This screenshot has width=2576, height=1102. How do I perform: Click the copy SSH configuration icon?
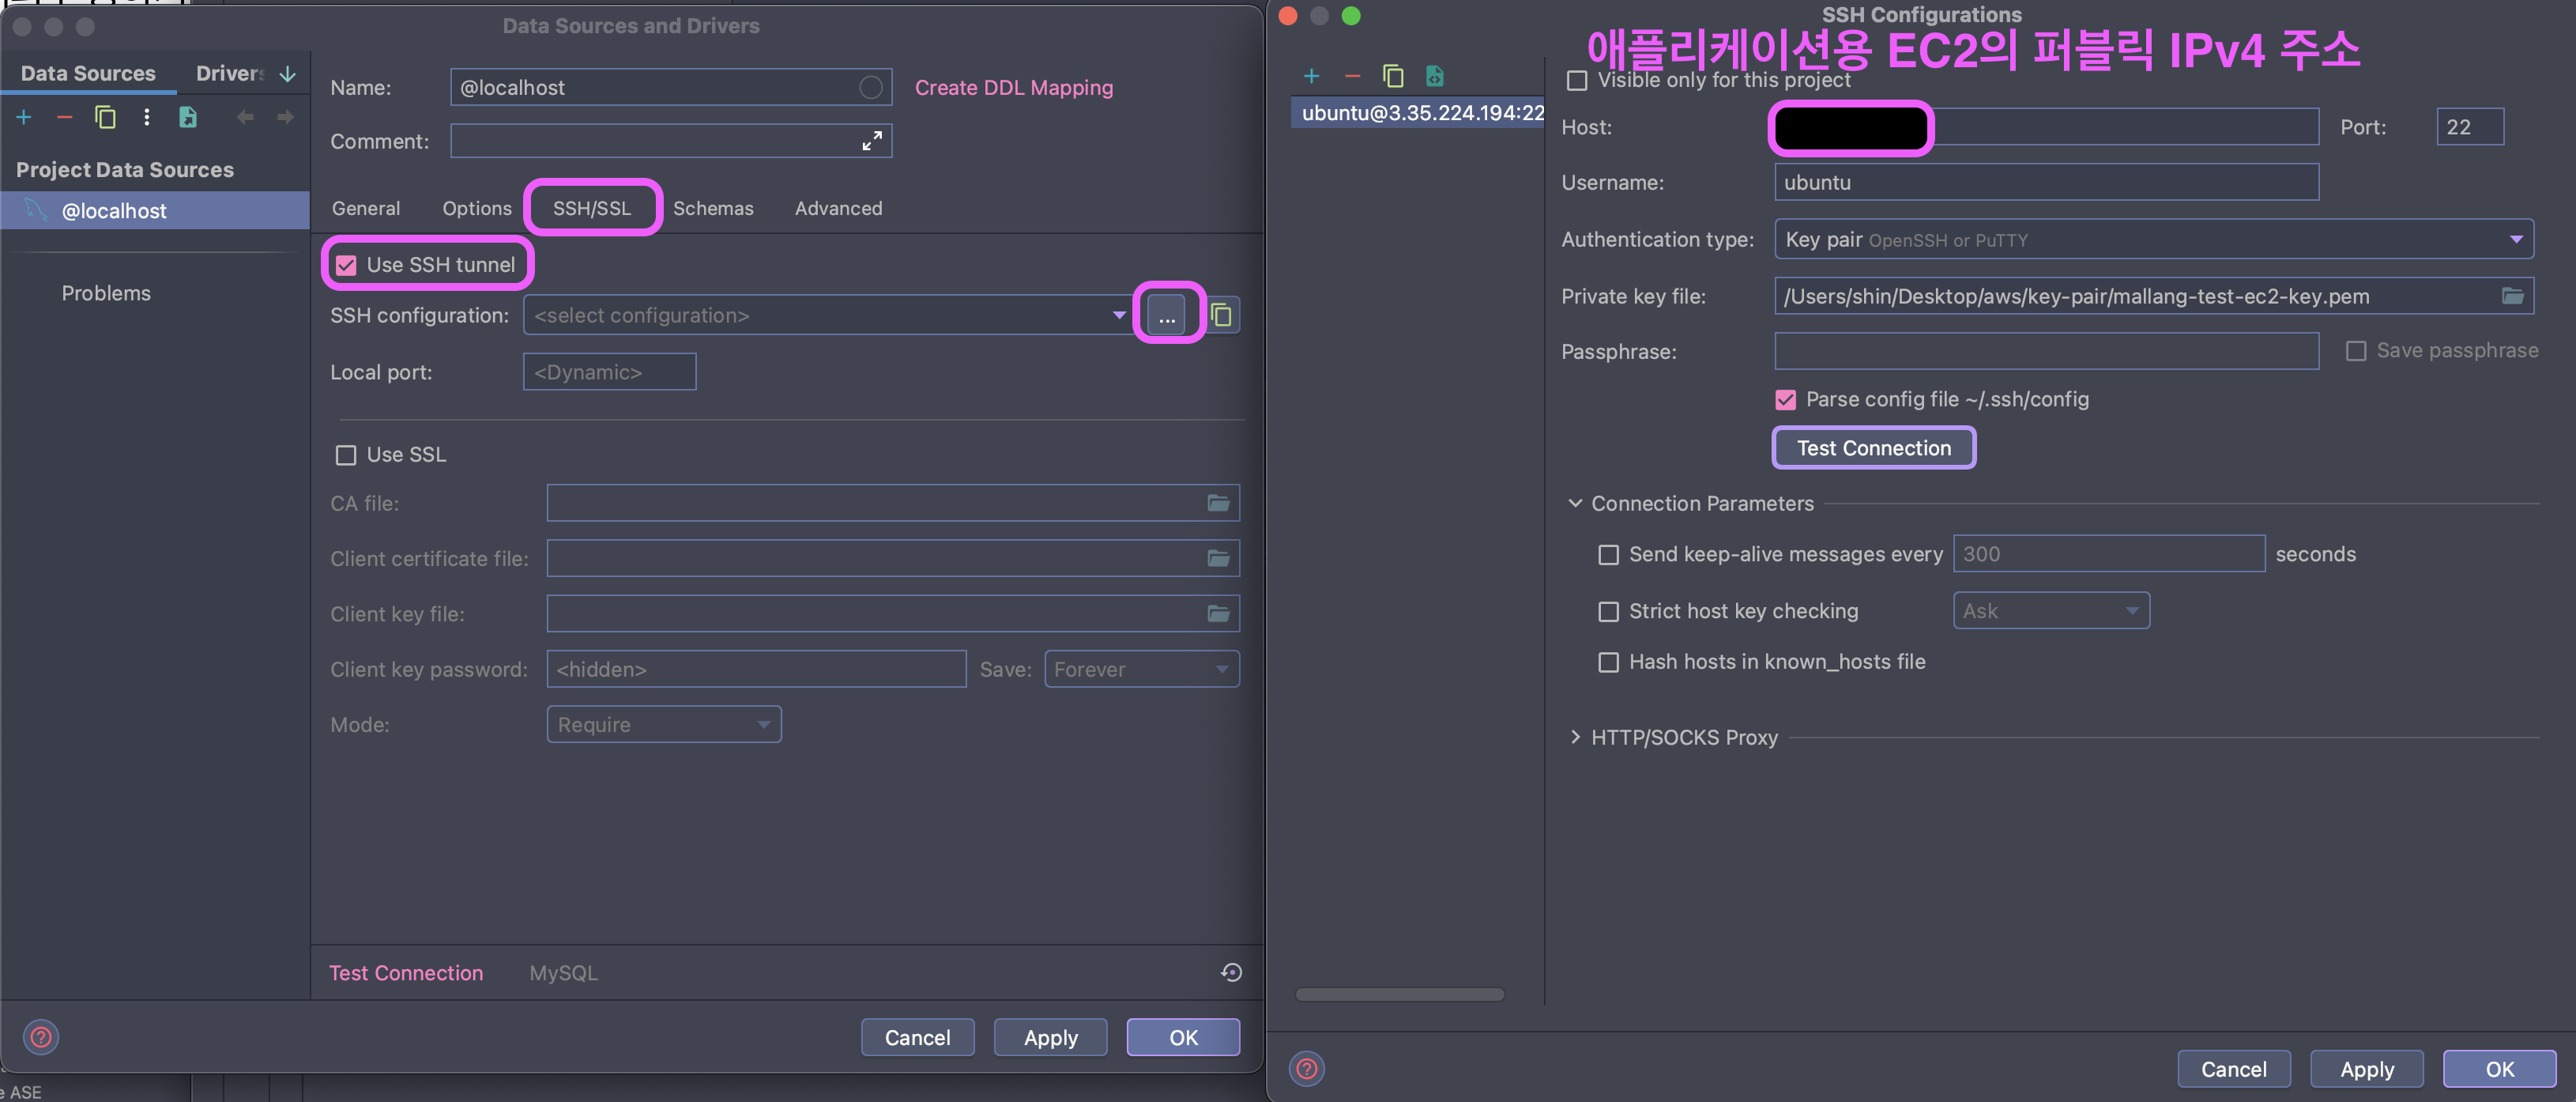[1221, 316]
